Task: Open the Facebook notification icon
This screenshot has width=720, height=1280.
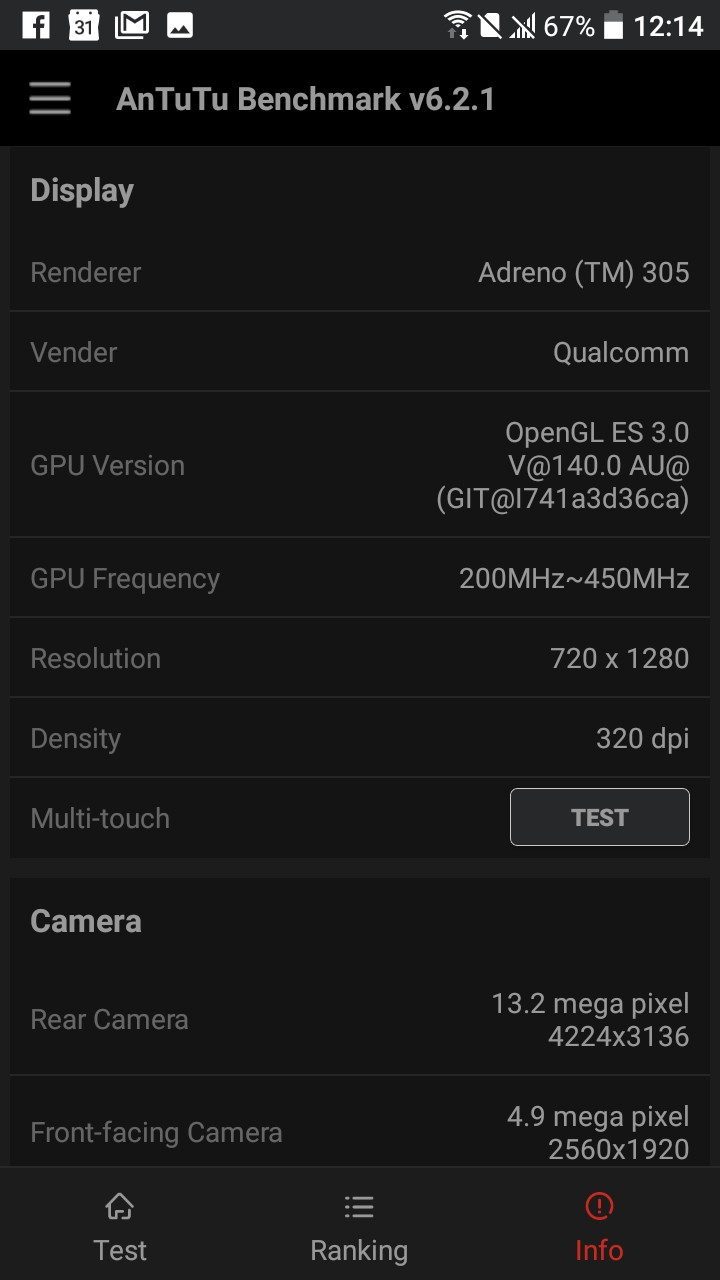Action: 36,25
